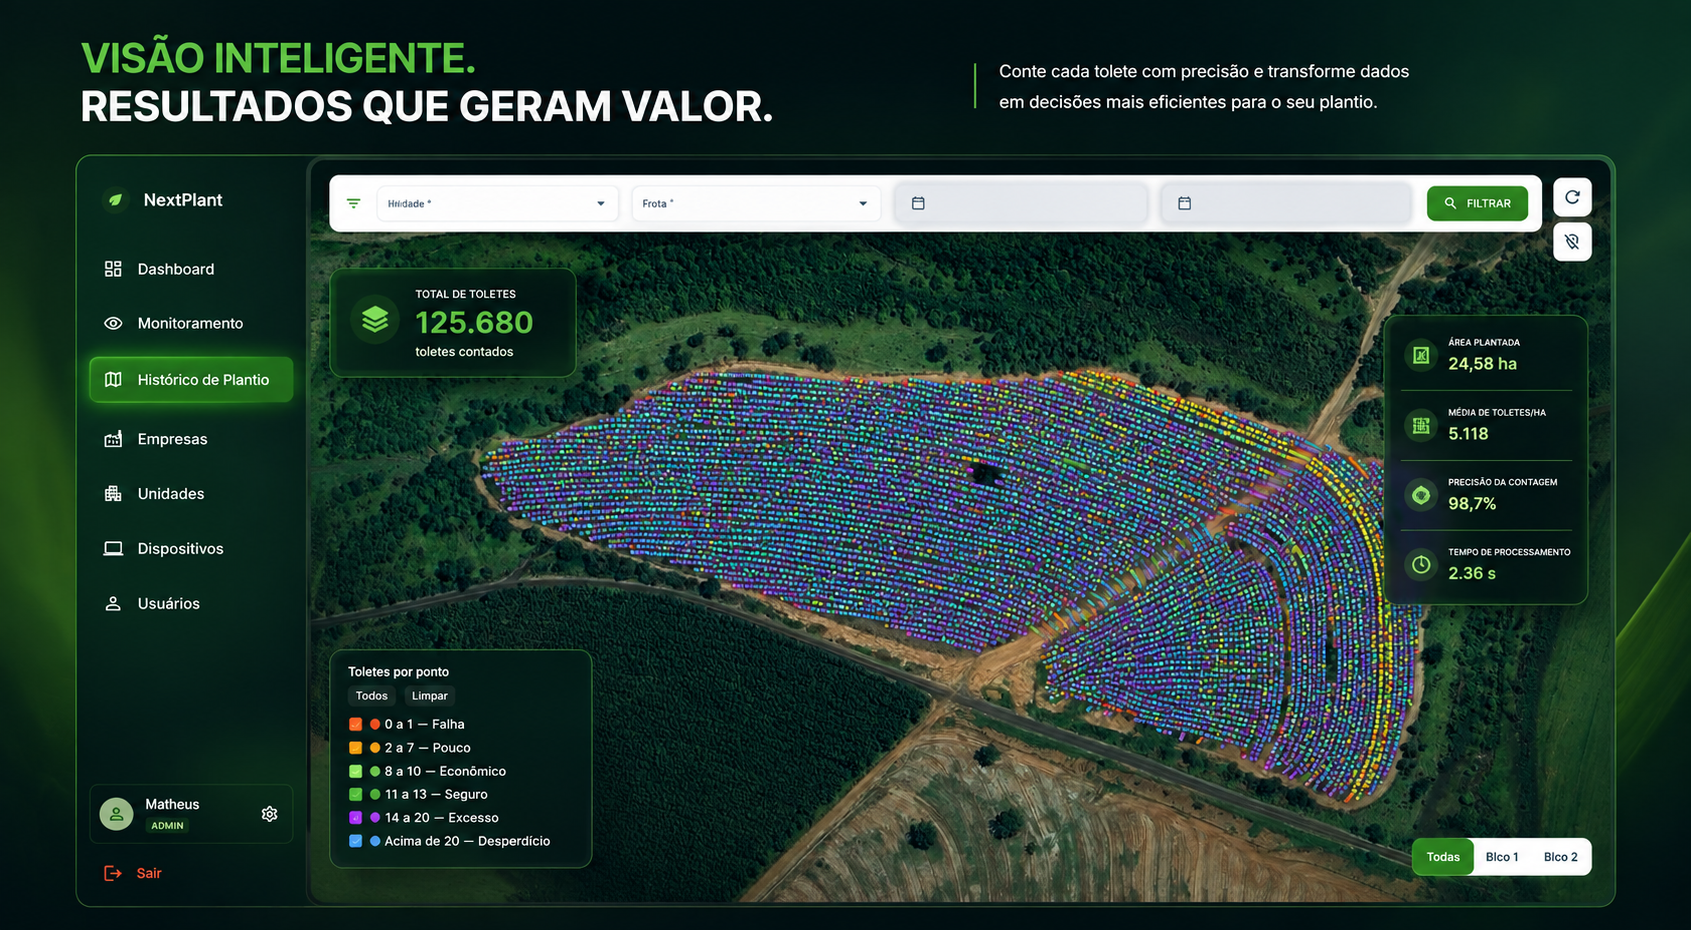Screen dimensions: 1691x930
Task: Open the Dashboard menu item
Action: (191, 269)
